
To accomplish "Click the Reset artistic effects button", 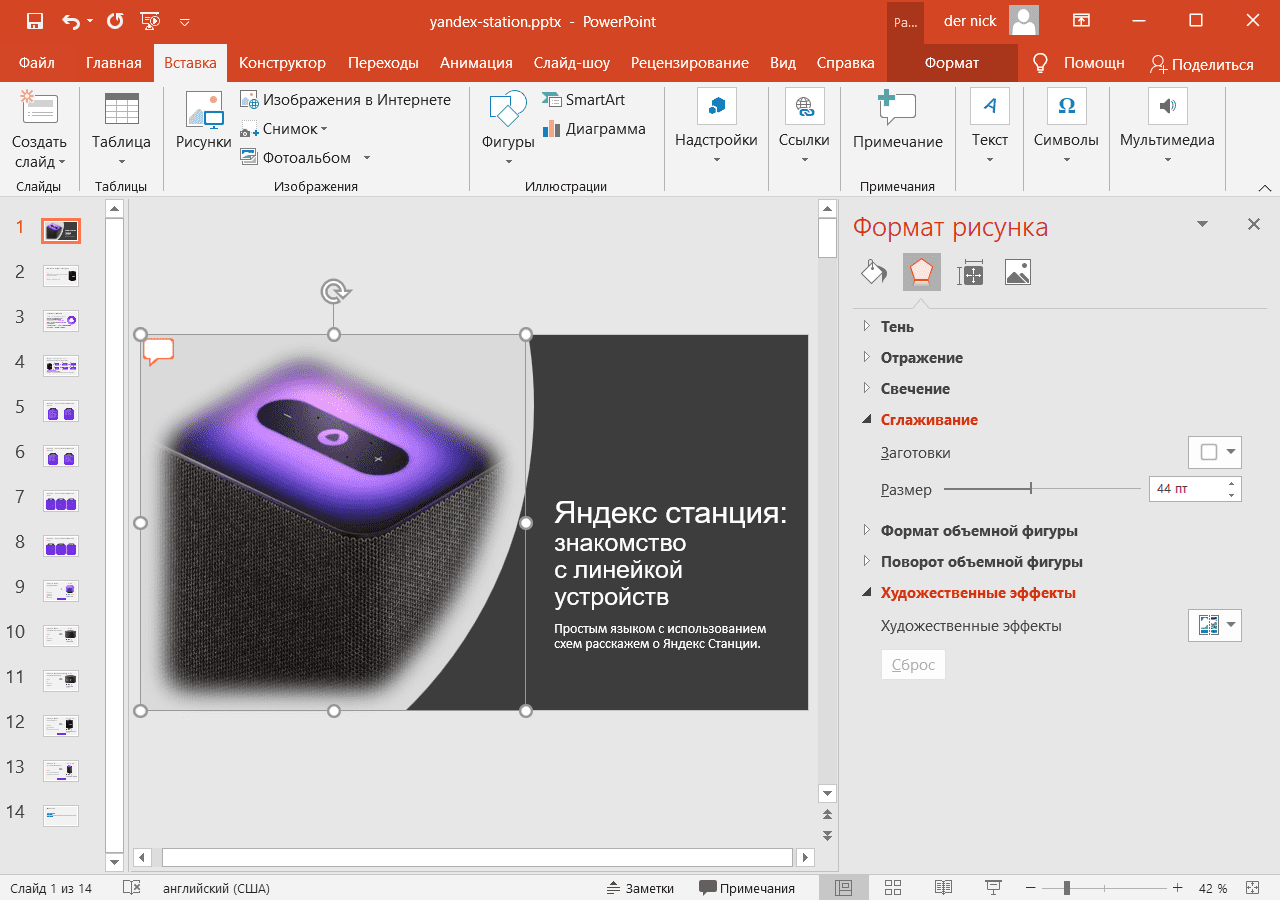I will pyautogui.click(x=913, y=665).
